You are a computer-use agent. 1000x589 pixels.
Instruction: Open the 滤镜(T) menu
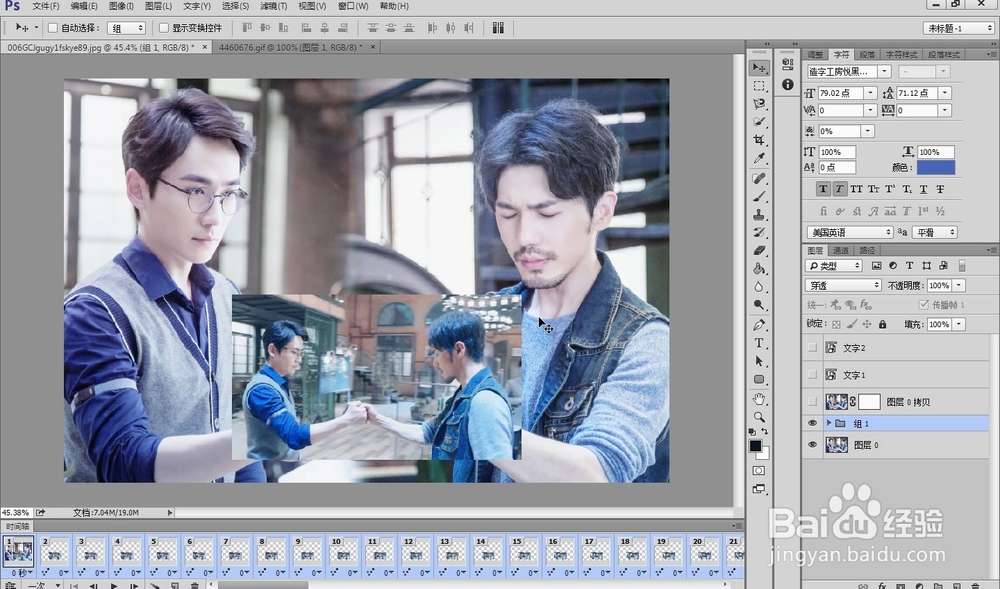coord(274,6)
